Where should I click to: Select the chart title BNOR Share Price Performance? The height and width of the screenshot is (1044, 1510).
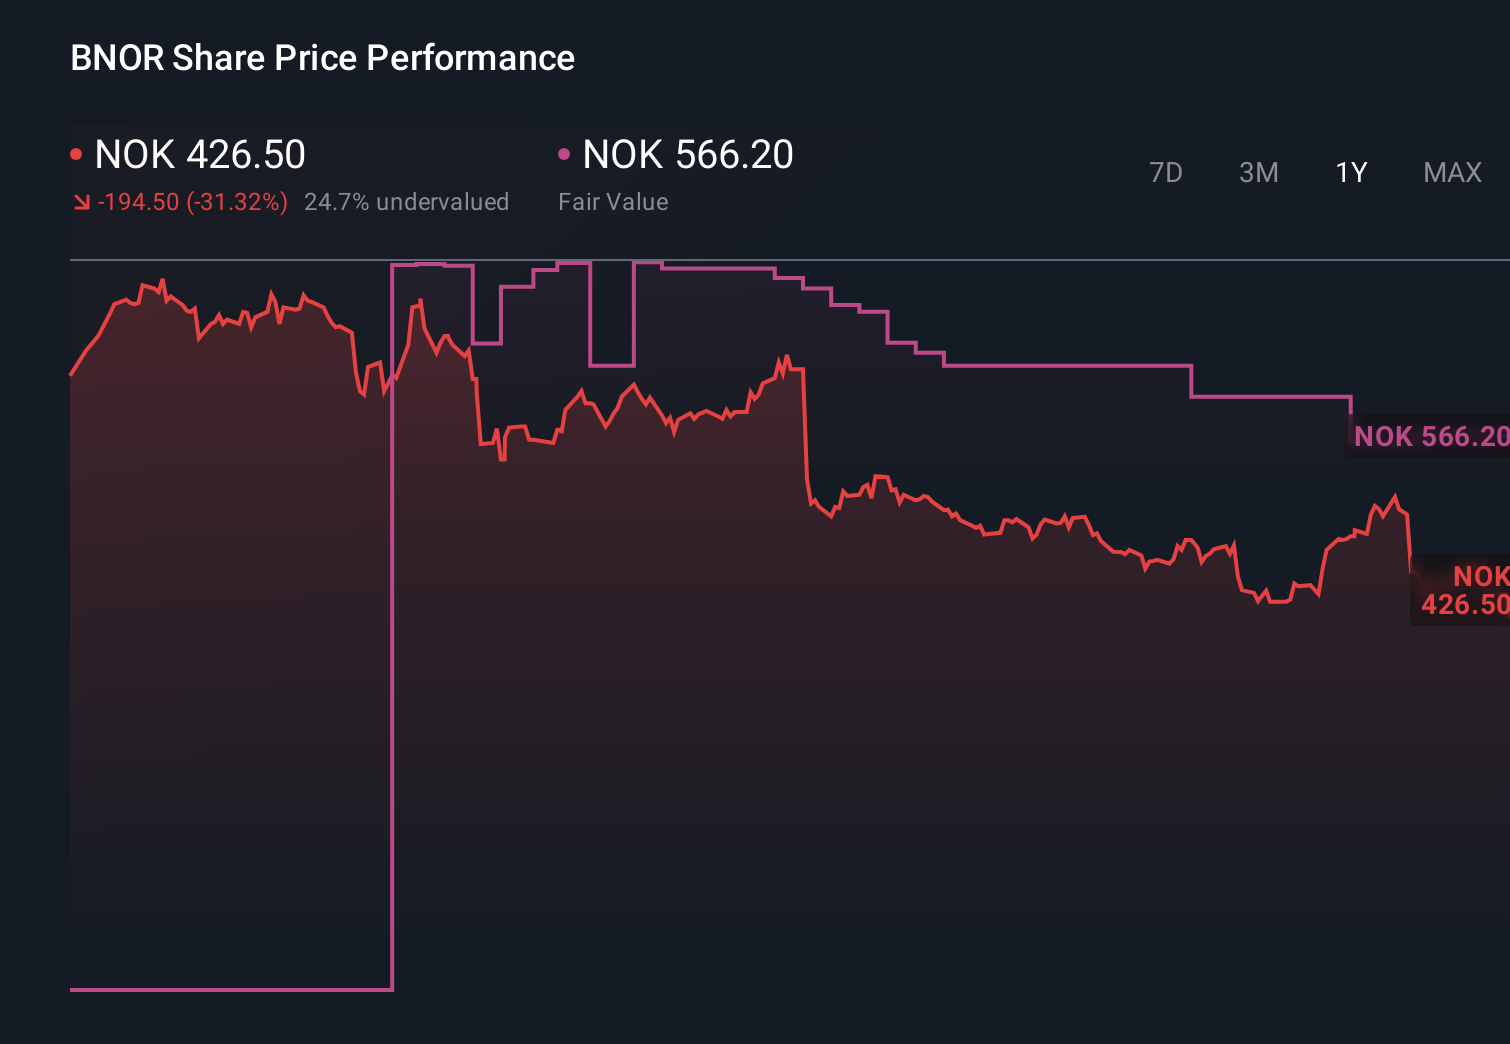pos(321,58)
